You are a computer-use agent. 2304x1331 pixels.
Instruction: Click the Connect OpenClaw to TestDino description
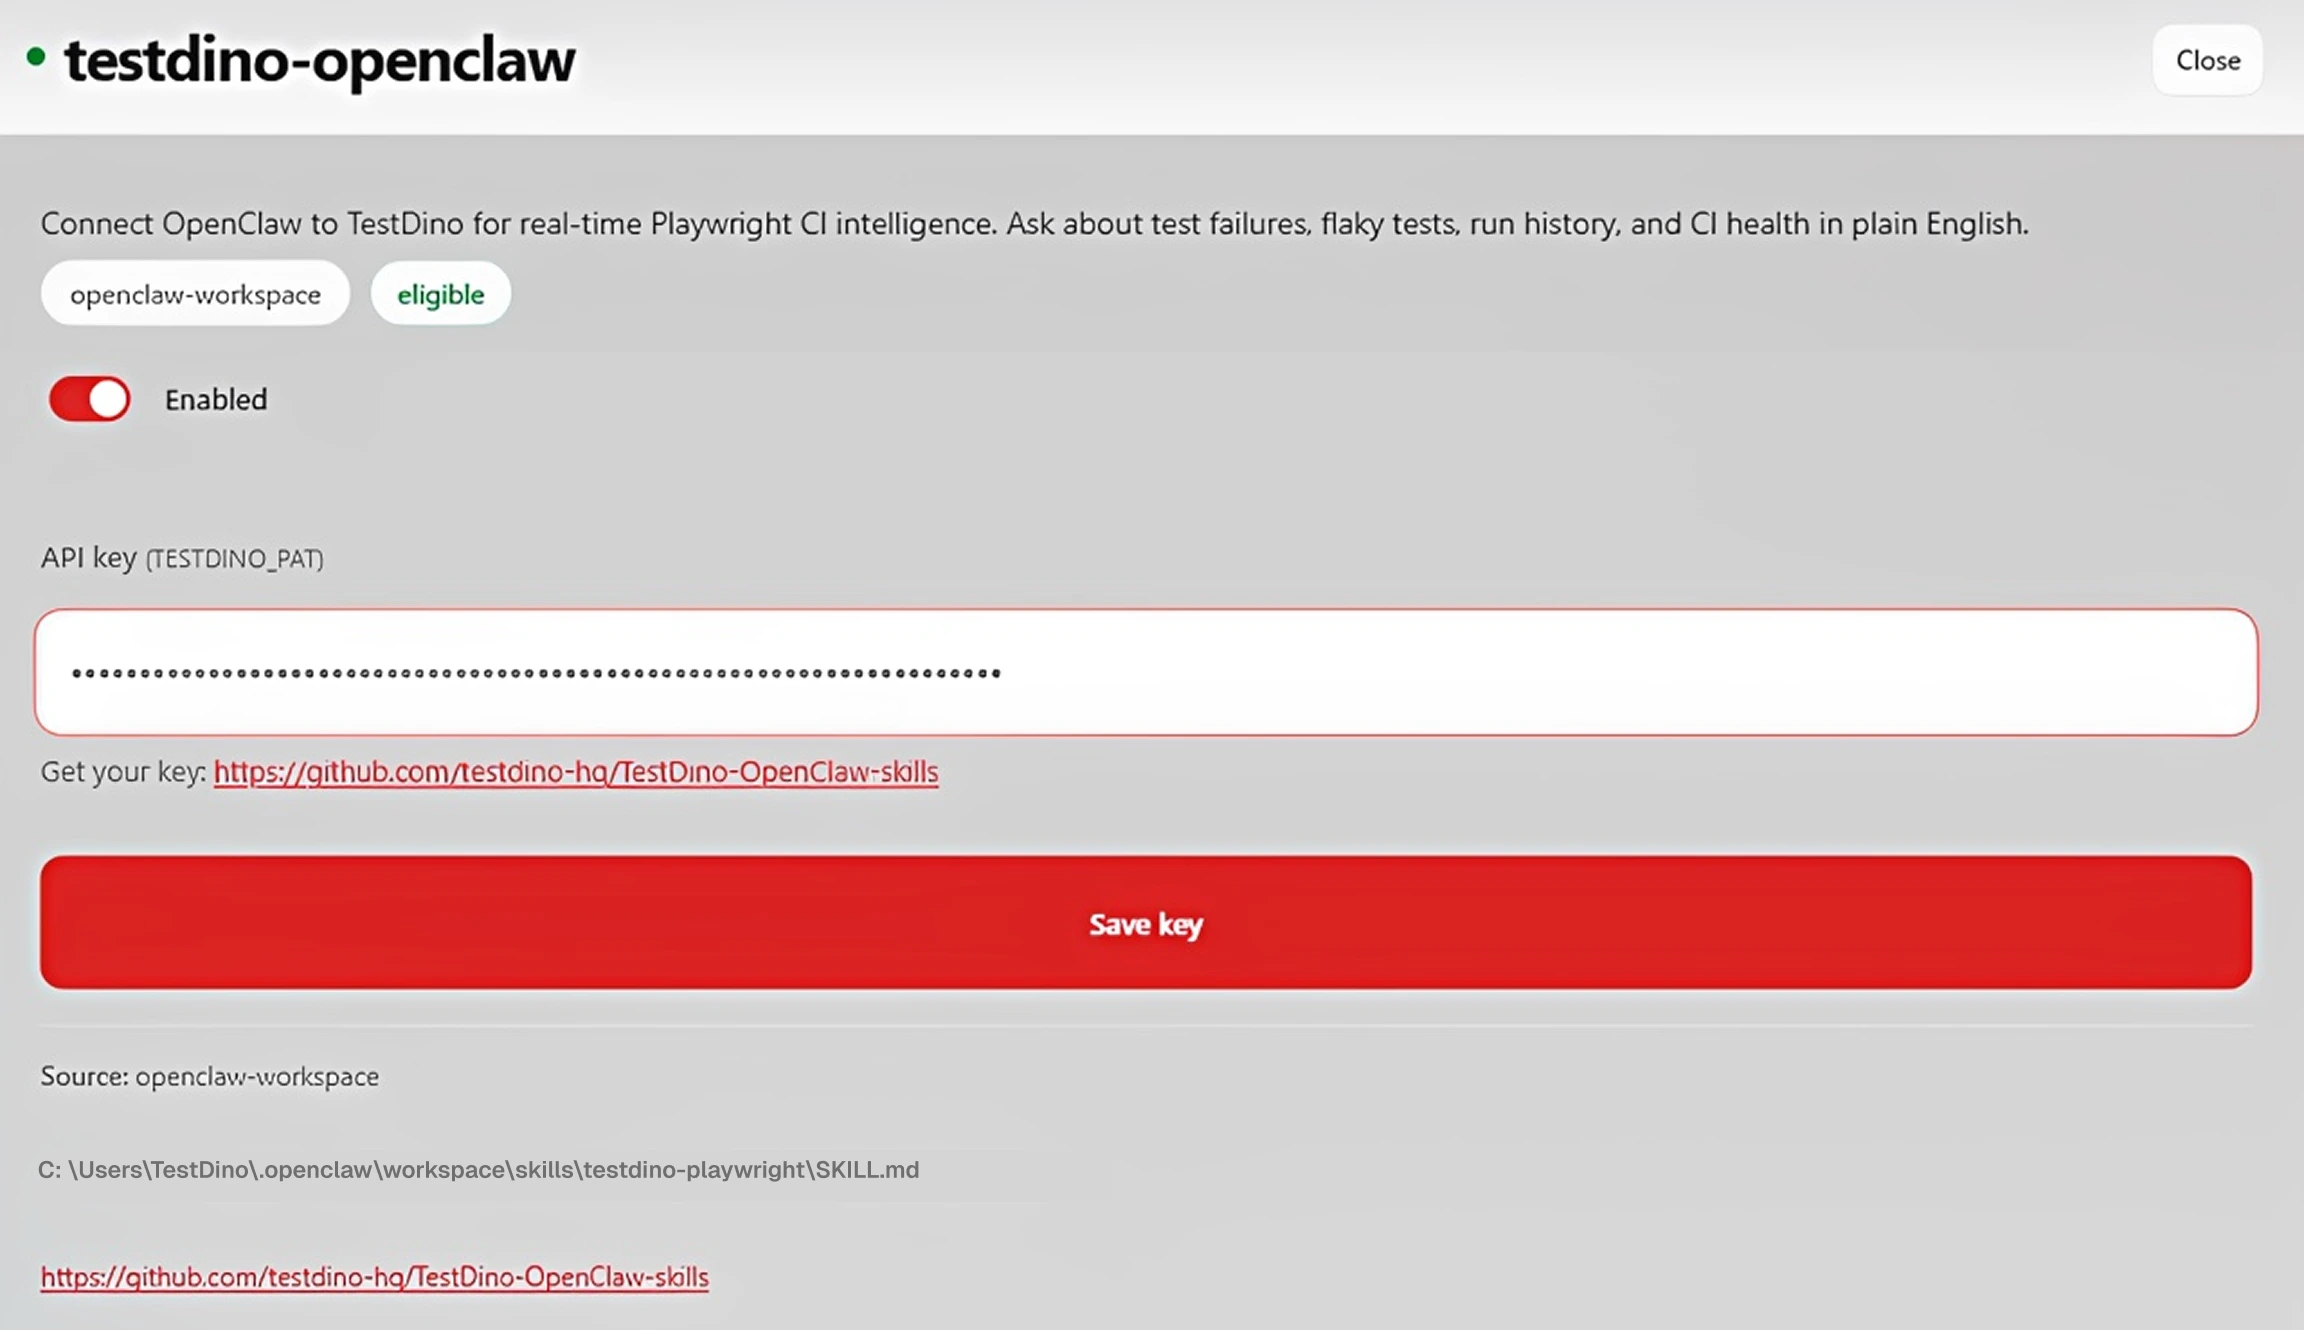pyautogui.click(x=1034, y=223)
